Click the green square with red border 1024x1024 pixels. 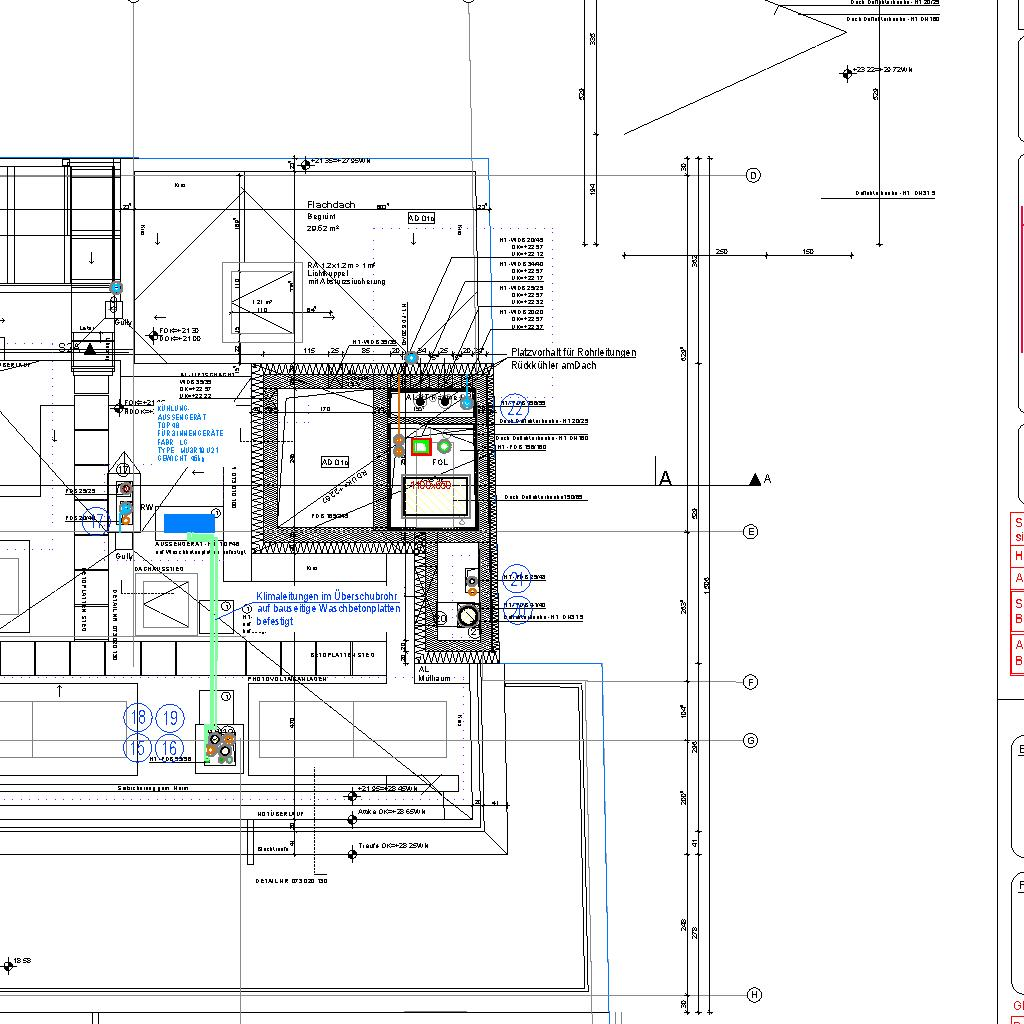click(x=421, y=447)
